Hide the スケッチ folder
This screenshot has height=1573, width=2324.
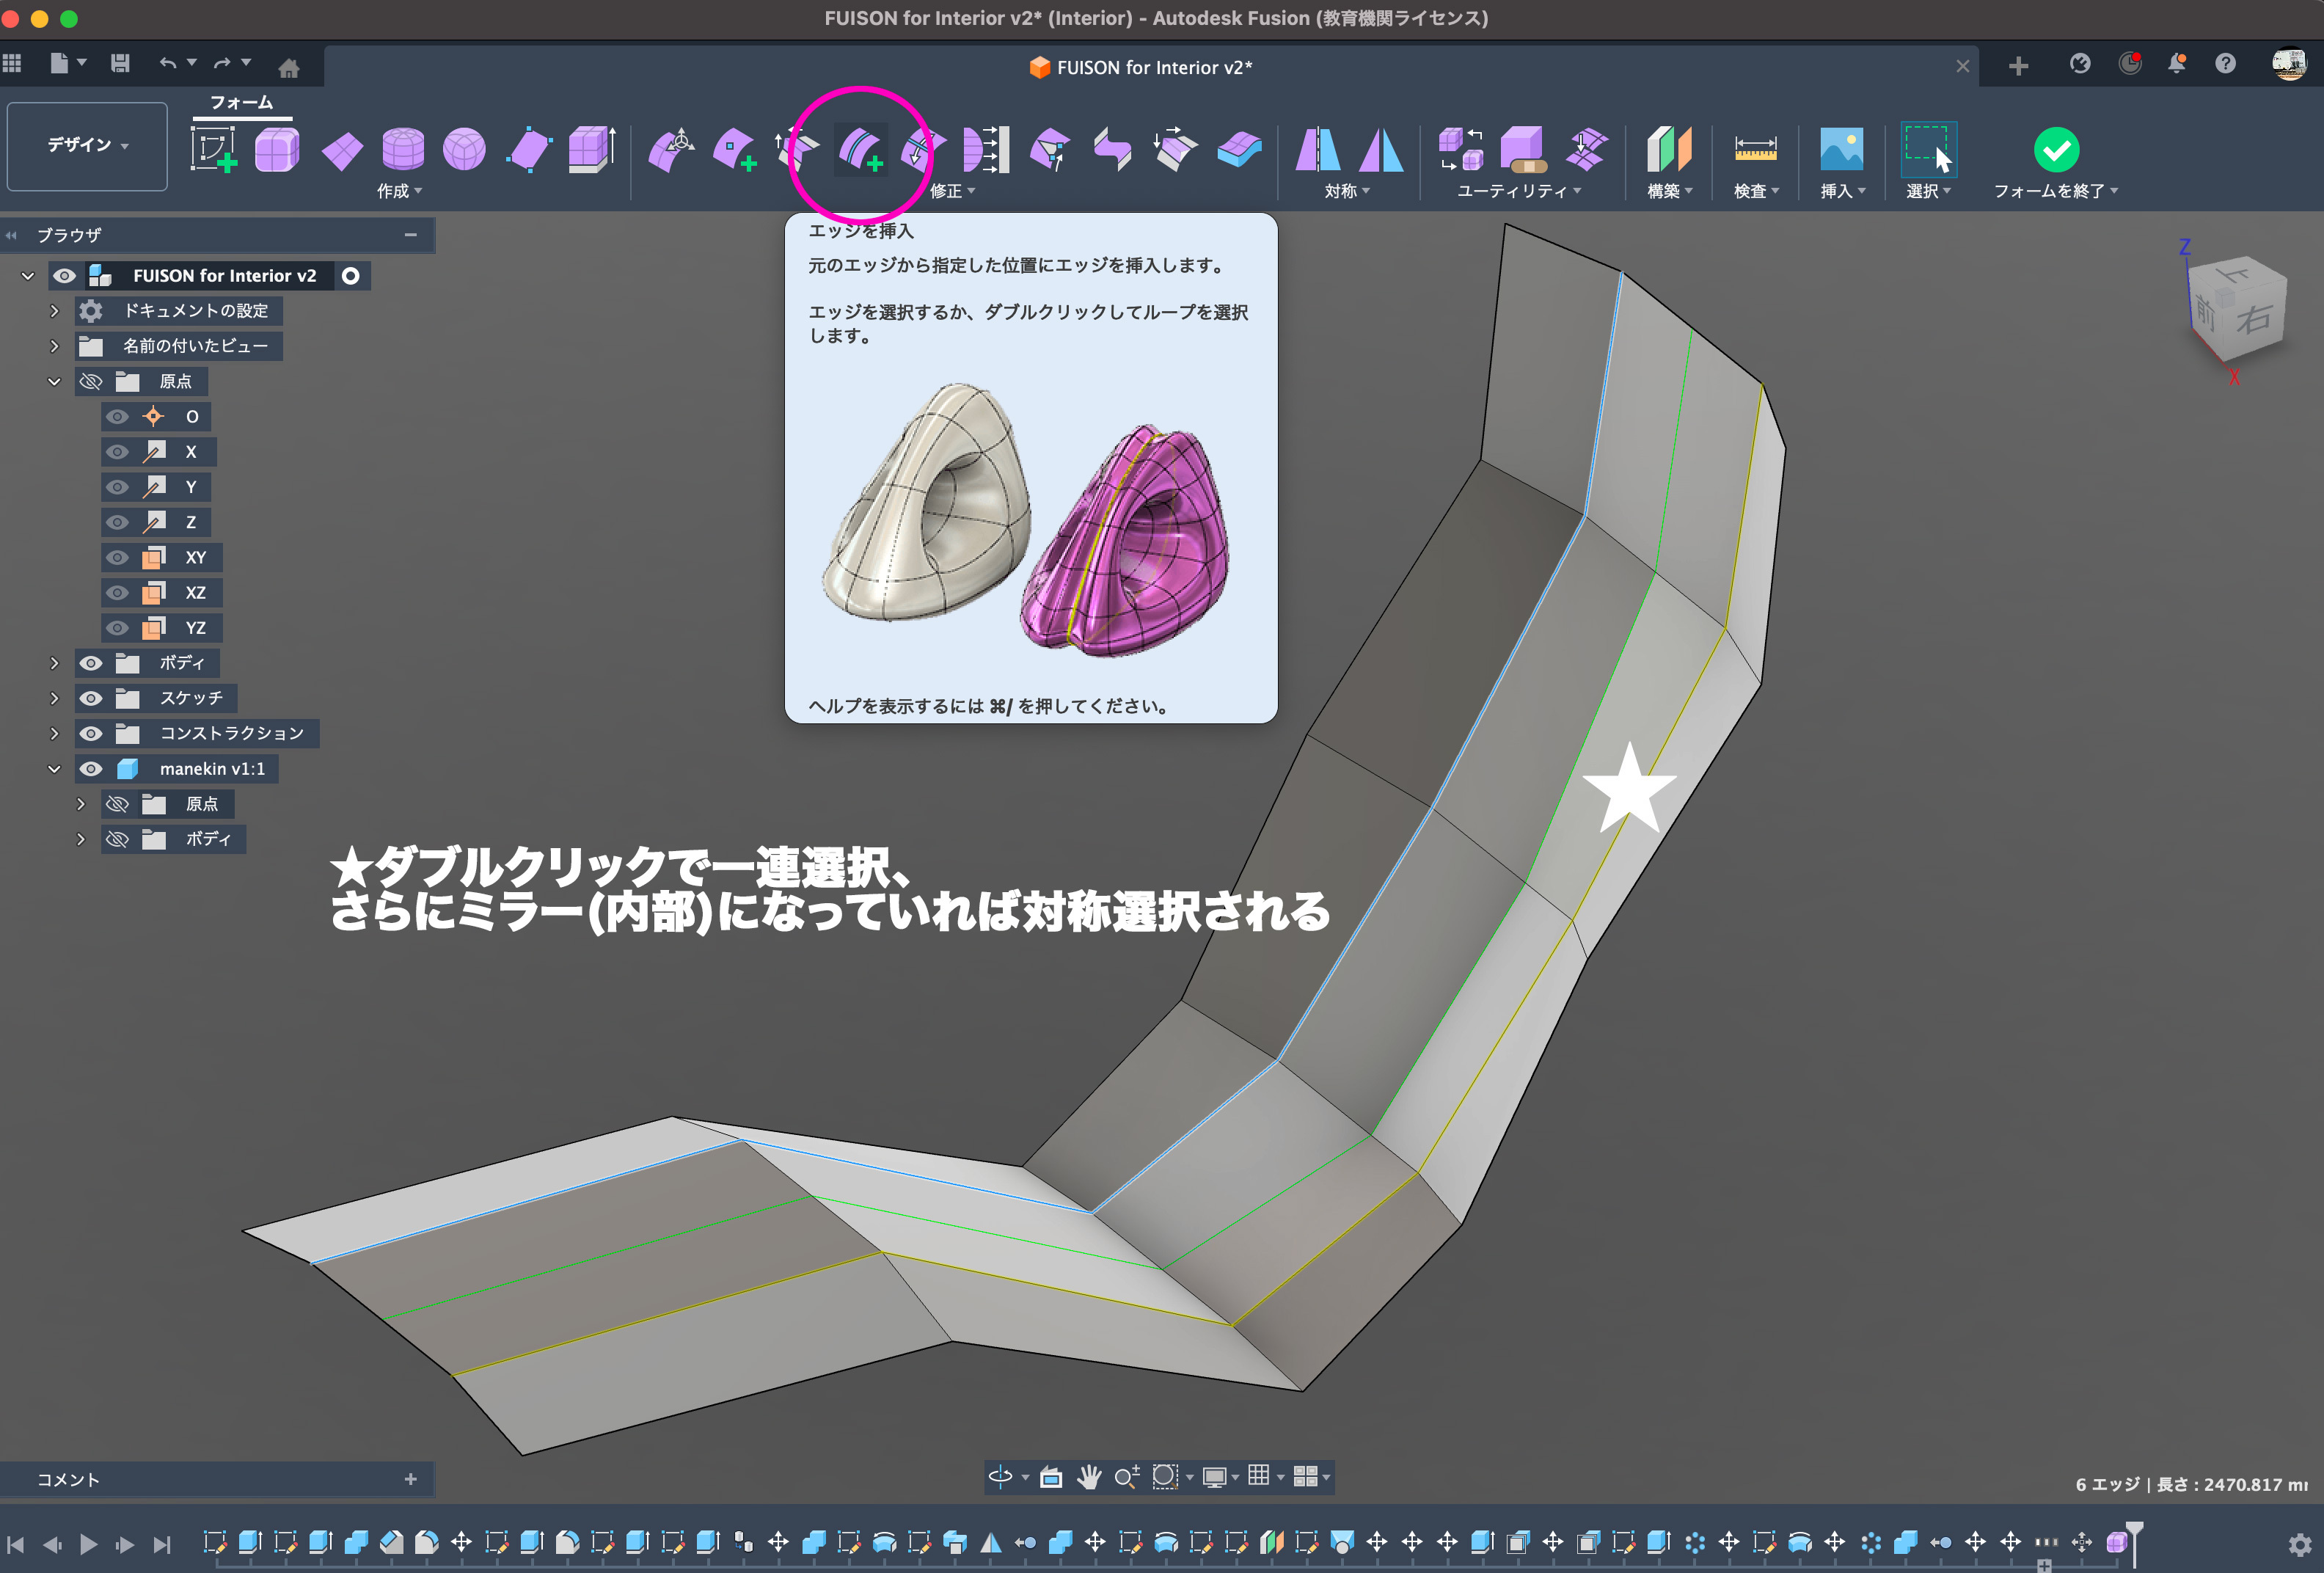pos(91,698)
